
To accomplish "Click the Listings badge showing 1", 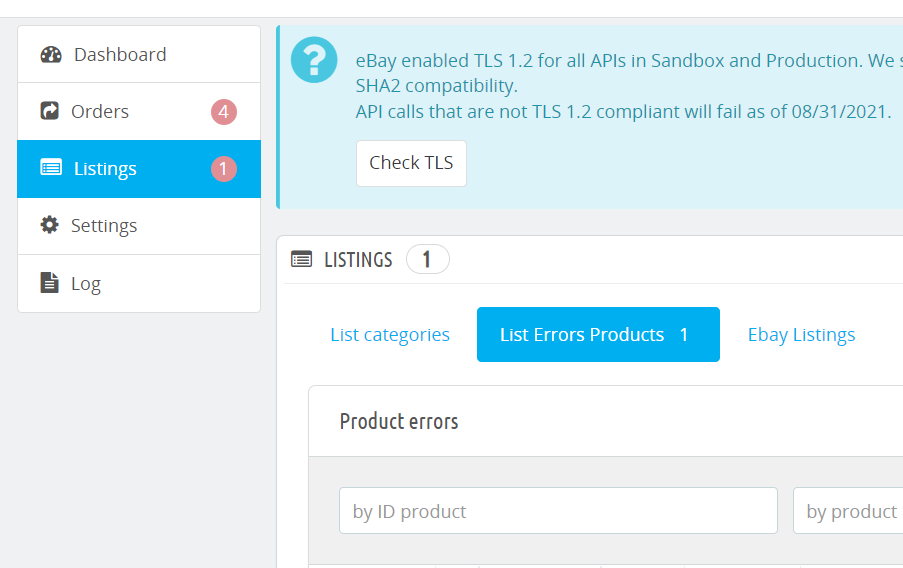I will click(223, 169).
